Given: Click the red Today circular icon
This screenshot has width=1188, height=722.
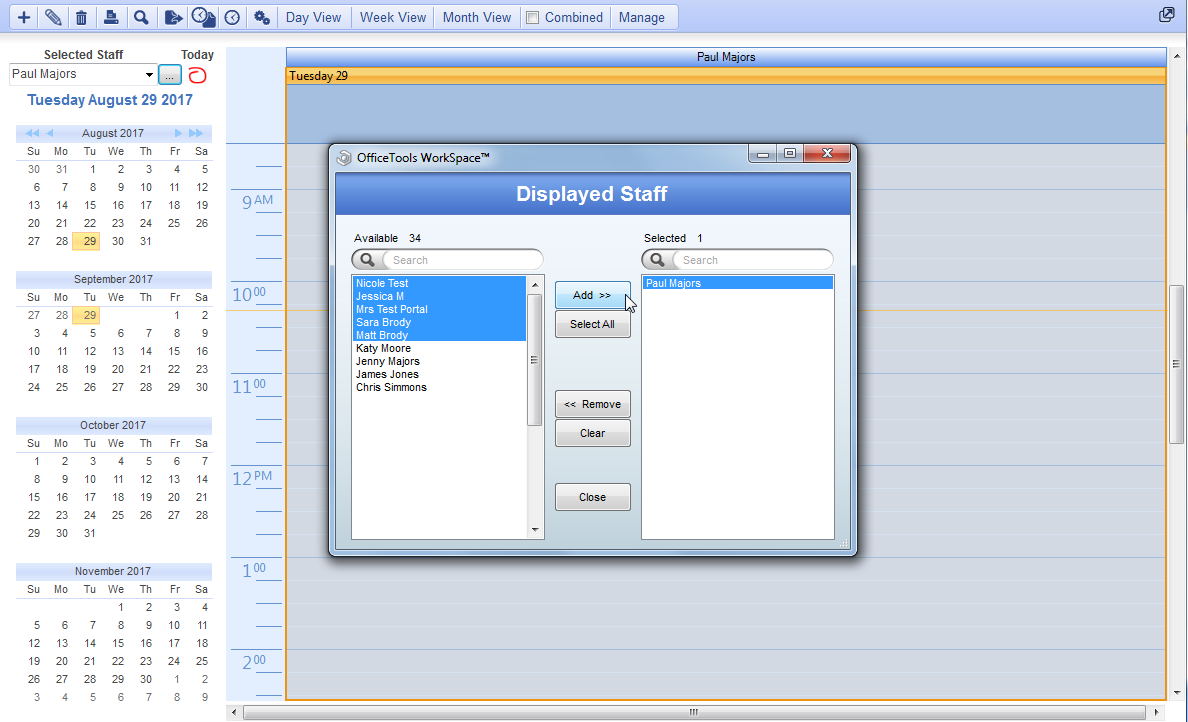Looking at the screenshot, I should pyautogui.click(x=197, y=75).
